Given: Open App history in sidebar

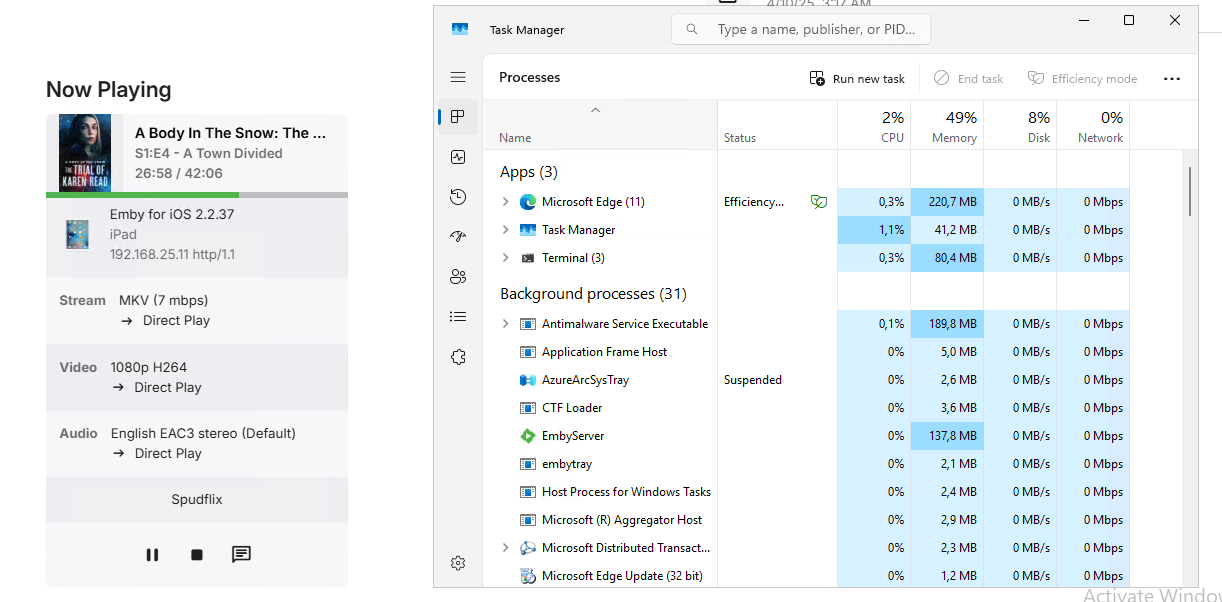Looking at the screenshot, I should coord(458,197).
